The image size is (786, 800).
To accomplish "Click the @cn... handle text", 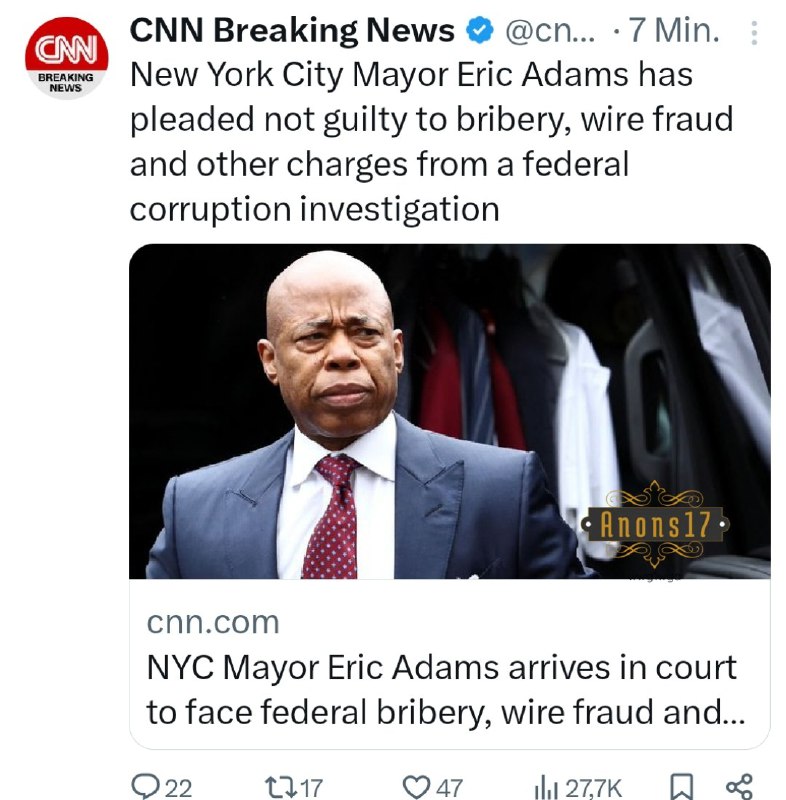I will 550,31.
